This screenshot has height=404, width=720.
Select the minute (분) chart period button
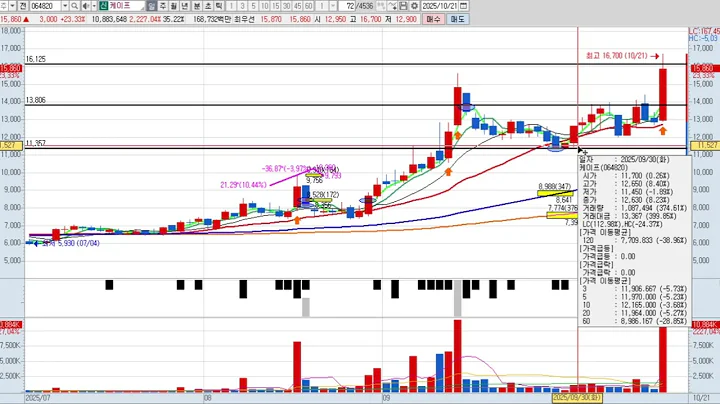pos(197,6)
